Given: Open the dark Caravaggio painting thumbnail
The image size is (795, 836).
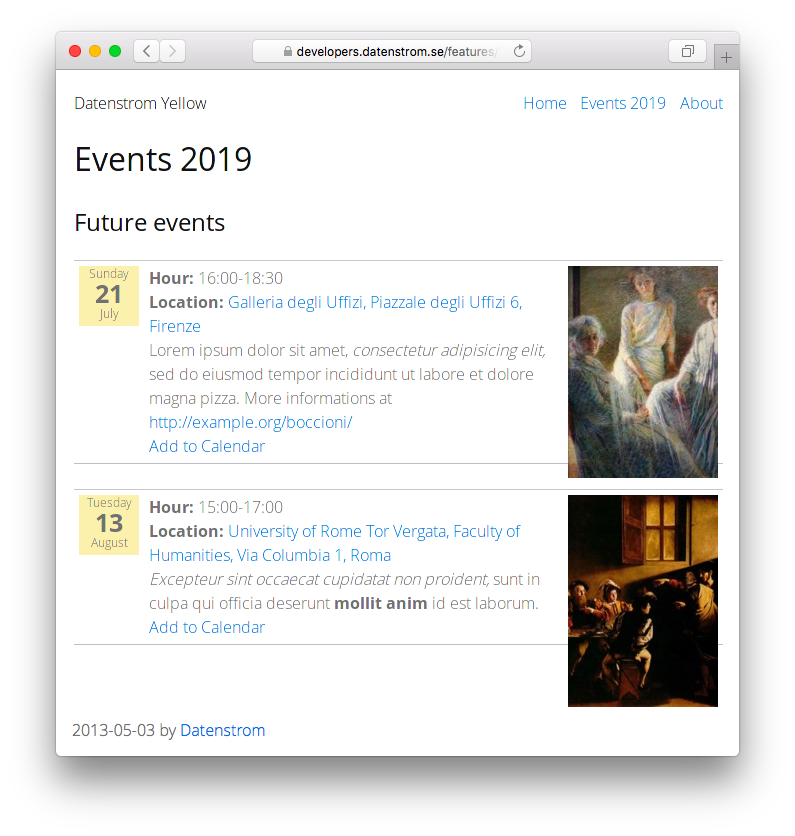Looking at the screenshot, I should tap(643, 601).
